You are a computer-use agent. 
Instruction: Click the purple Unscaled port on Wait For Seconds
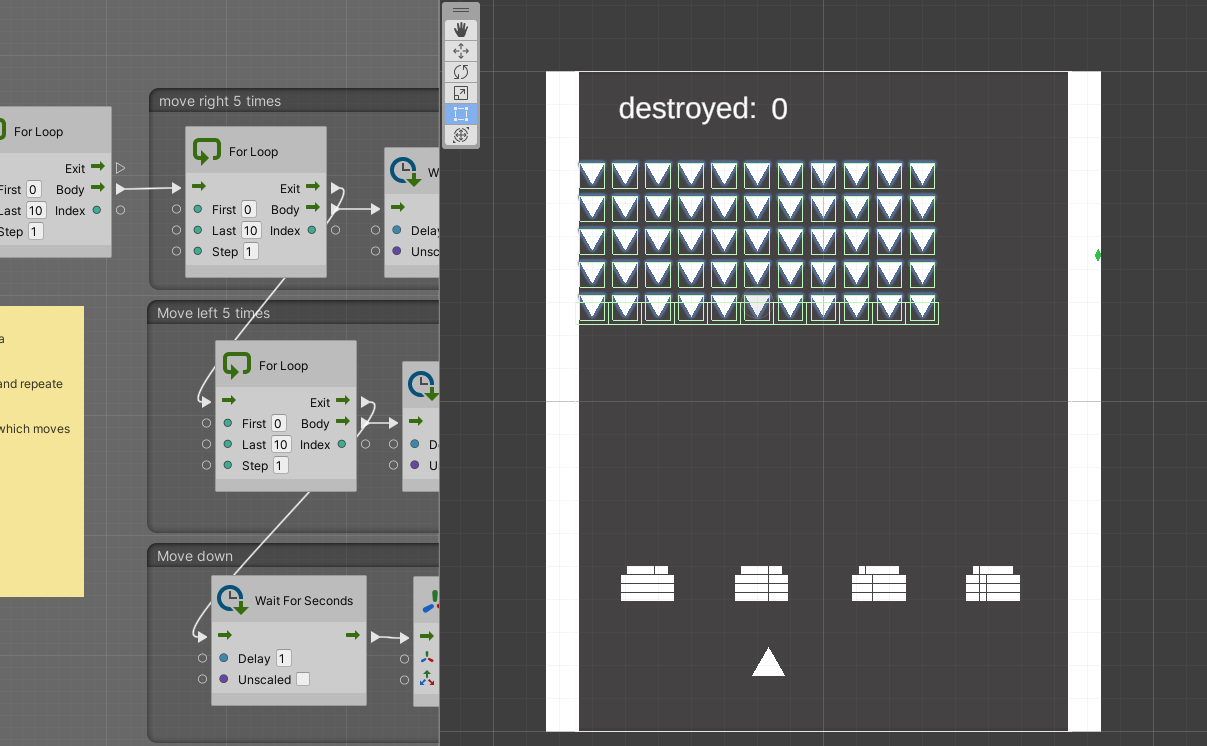point(224,679)
